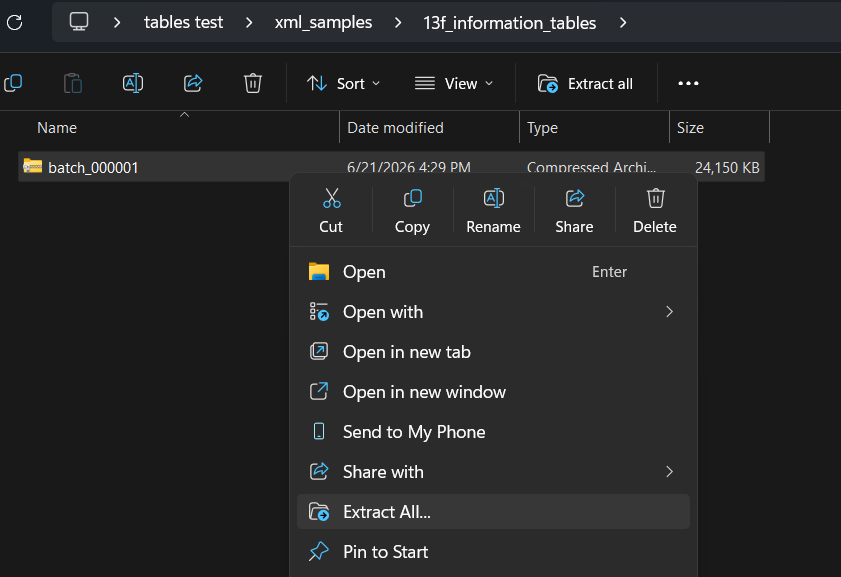
Task: Click the '24,150 KB' size cell
Action: click(x=727, y=168)
